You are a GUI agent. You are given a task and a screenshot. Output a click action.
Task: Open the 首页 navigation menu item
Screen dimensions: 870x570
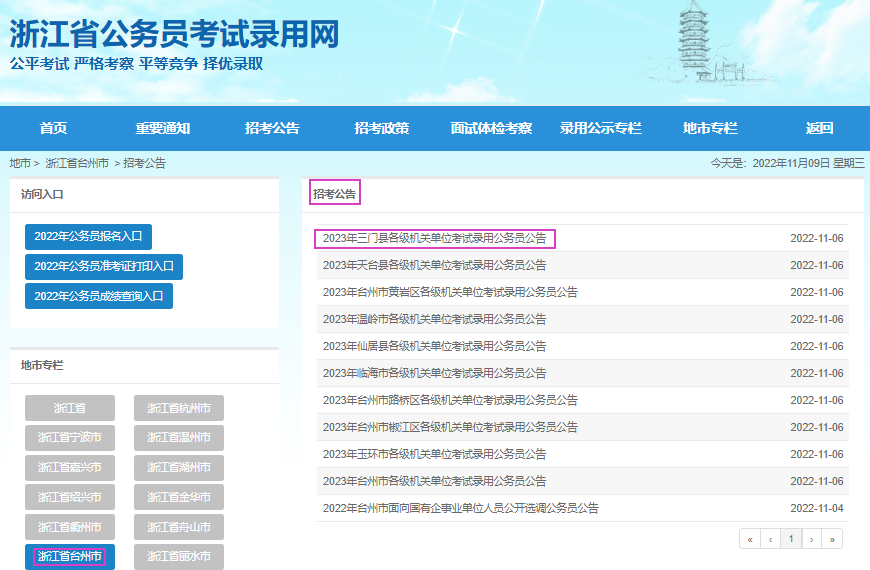(x=53, y=128)
